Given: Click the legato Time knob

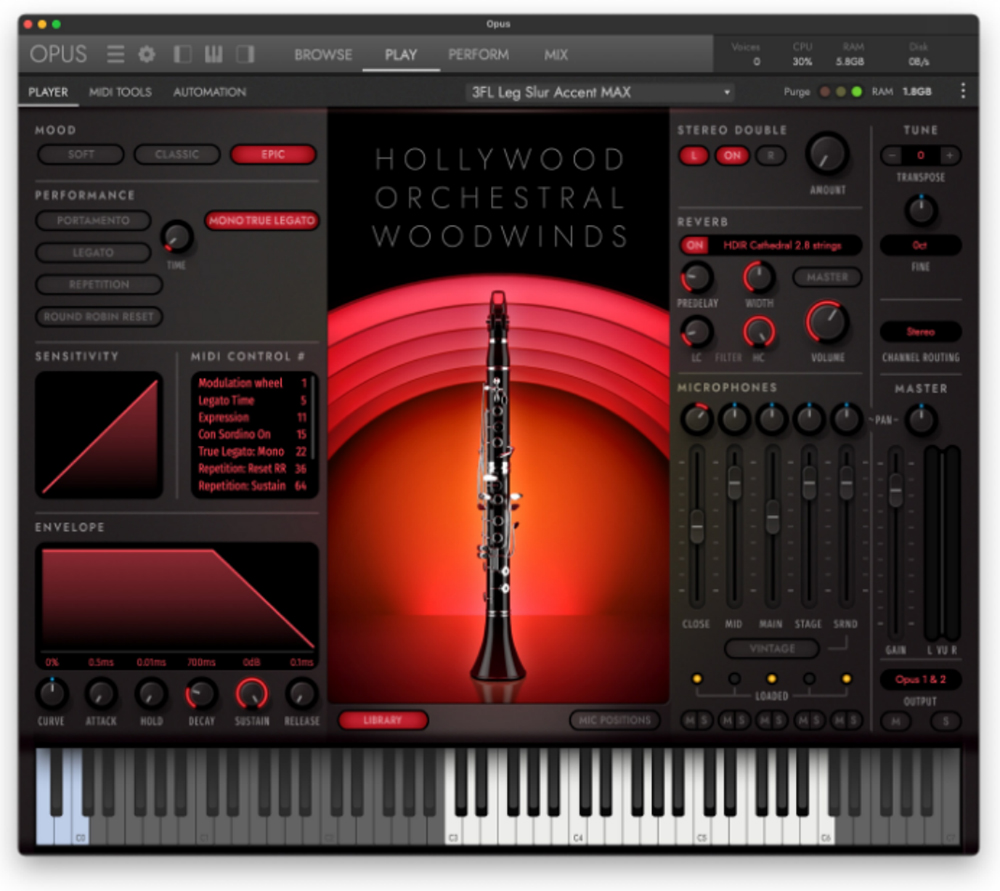Looking at the screenshot, I should [x=177, y=237].
